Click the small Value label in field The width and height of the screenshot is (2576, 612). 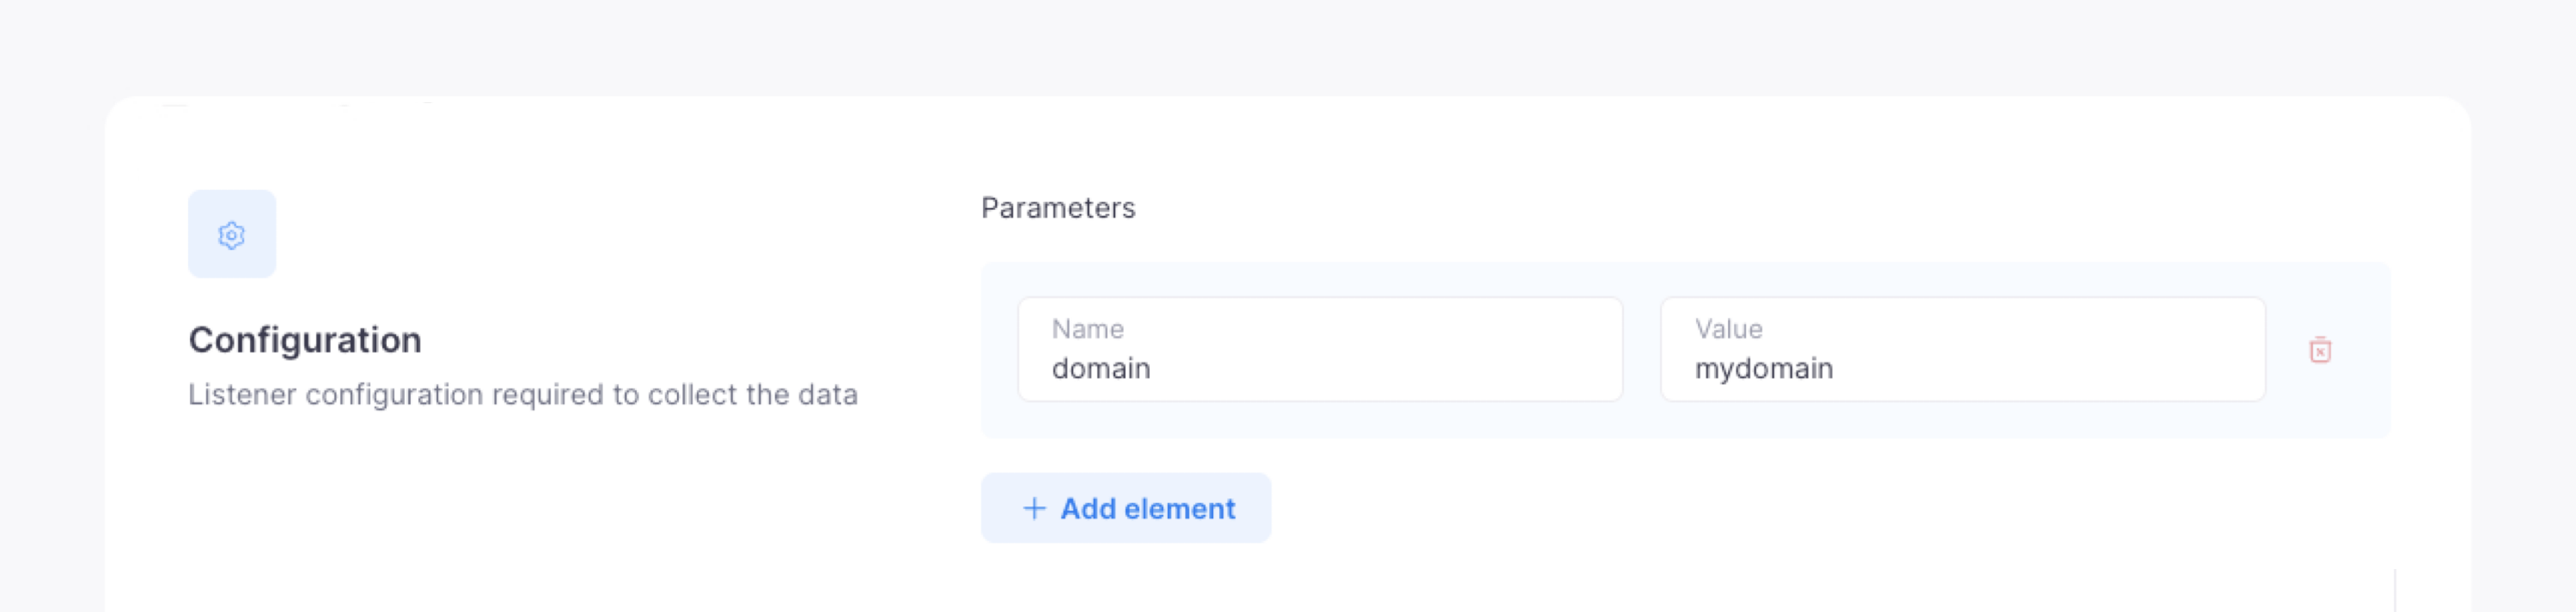point(1728,329)
